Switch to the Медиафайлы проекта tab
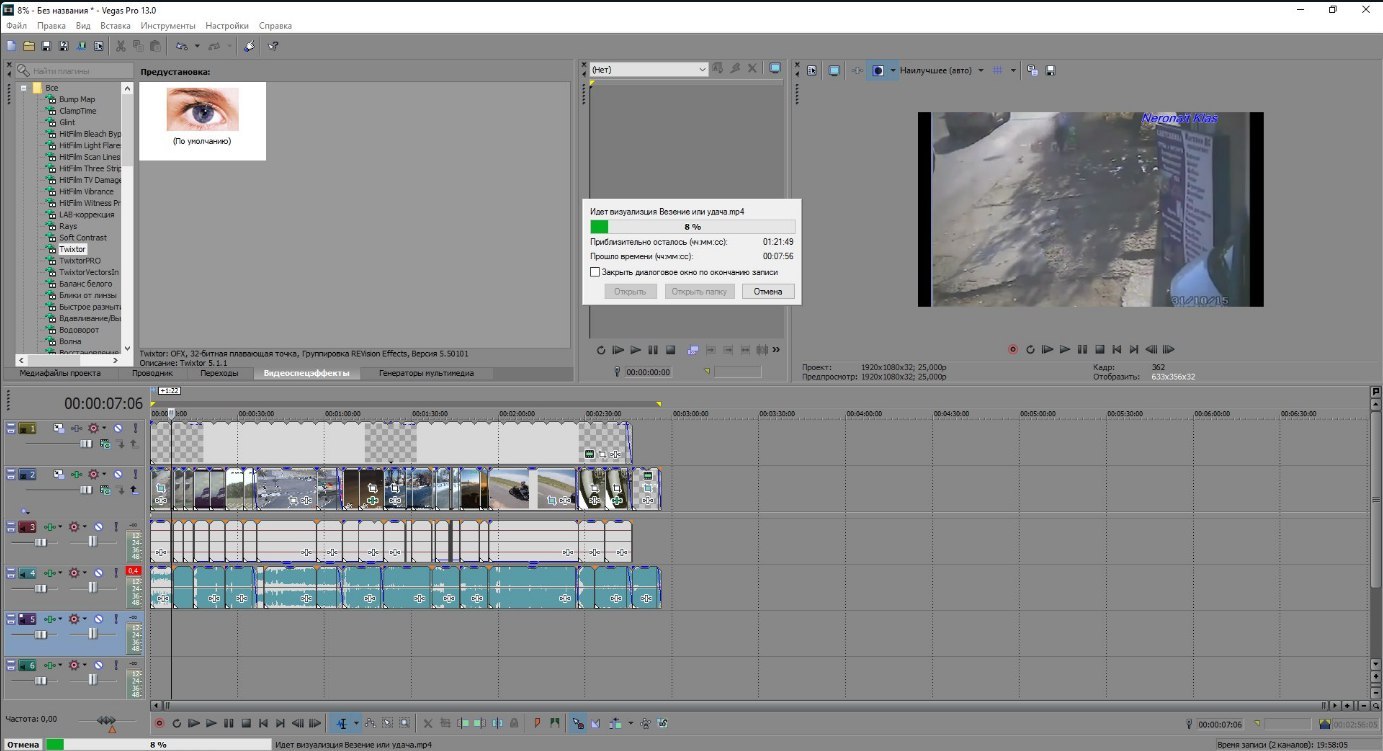This screenshot has height=751, width=1383. pos(58,373)
